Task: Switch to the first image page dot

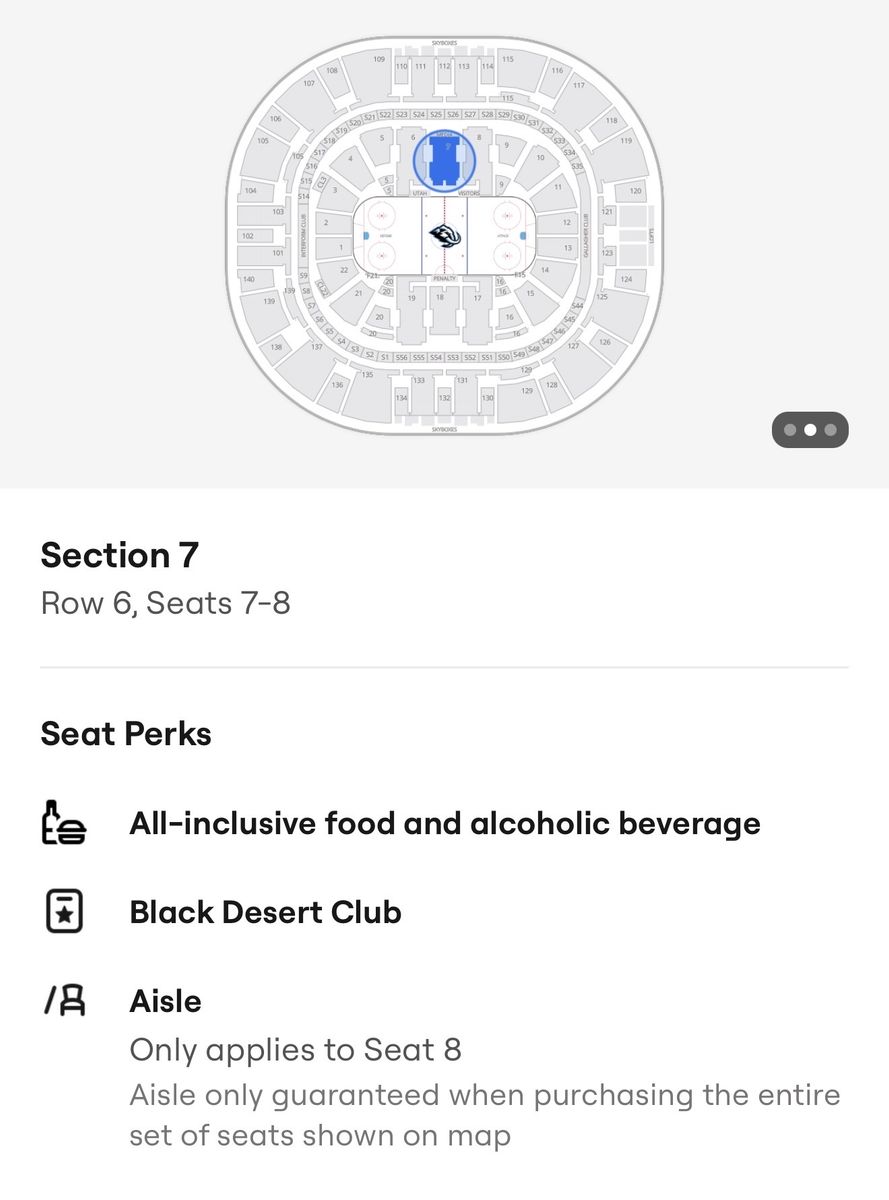Action: coord(790,430)
